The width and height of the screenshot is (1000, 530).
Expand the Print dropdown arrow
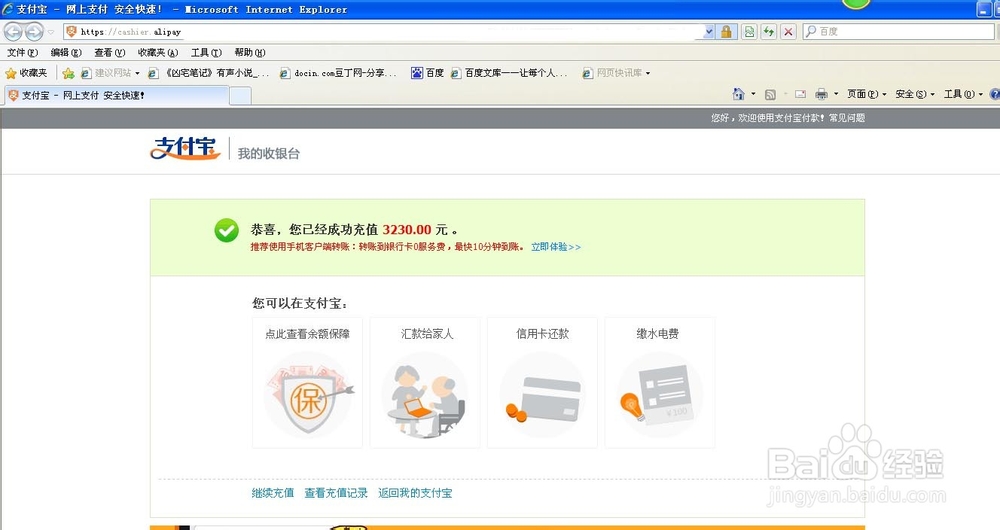(836, 94)
